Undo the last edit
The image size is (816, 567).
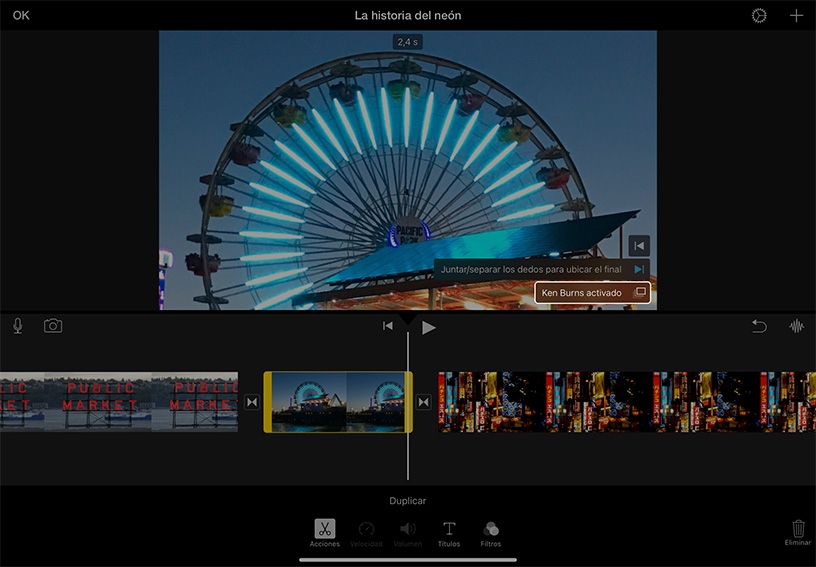point(759,326)
